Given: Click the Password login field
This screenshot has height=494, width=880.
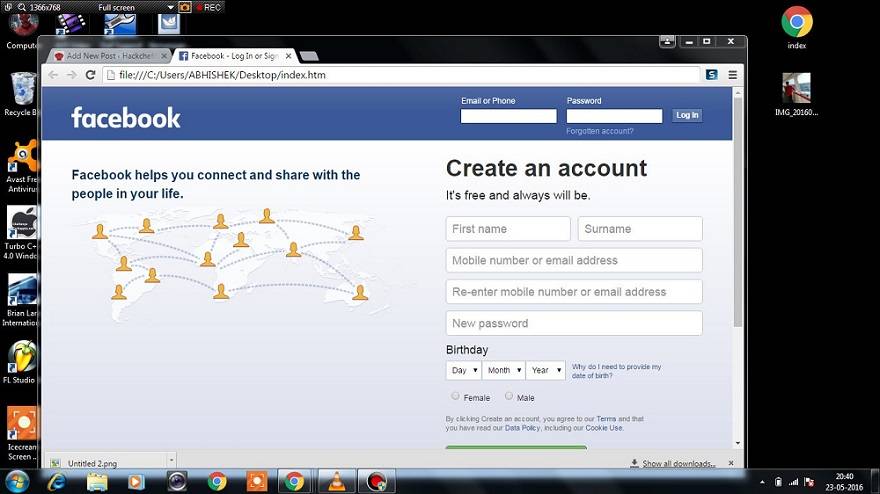Looking at the screenshot, I should [615, 116].
